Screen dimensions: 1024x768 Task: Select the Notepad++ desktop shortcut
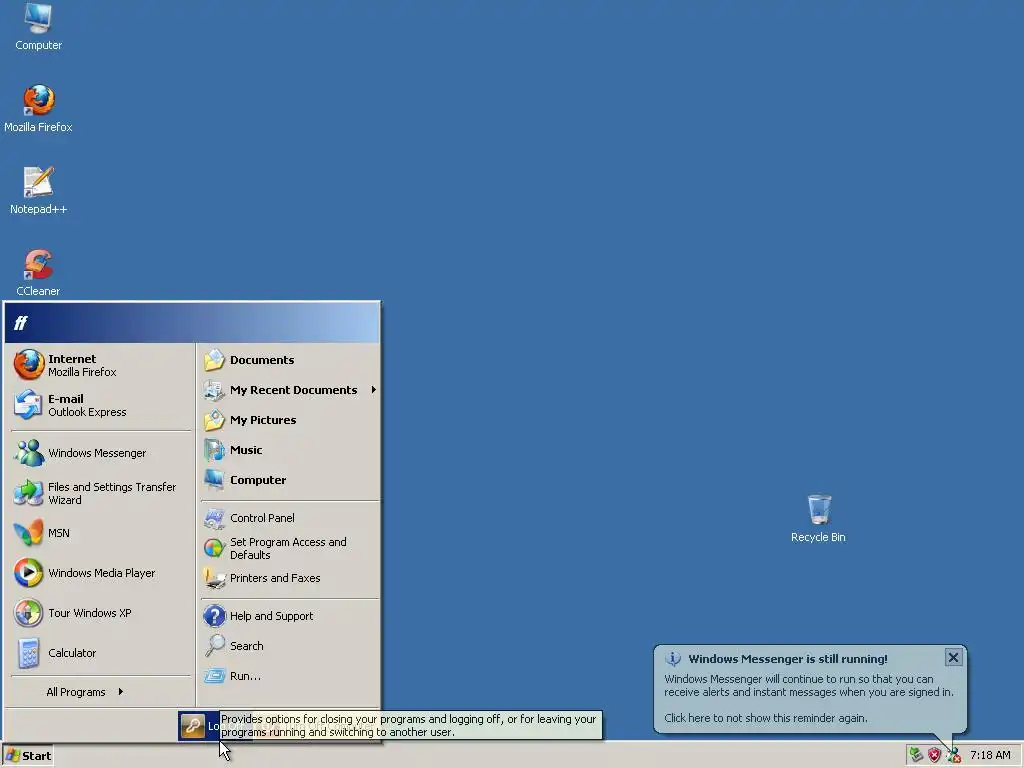[x=38, y=190]
